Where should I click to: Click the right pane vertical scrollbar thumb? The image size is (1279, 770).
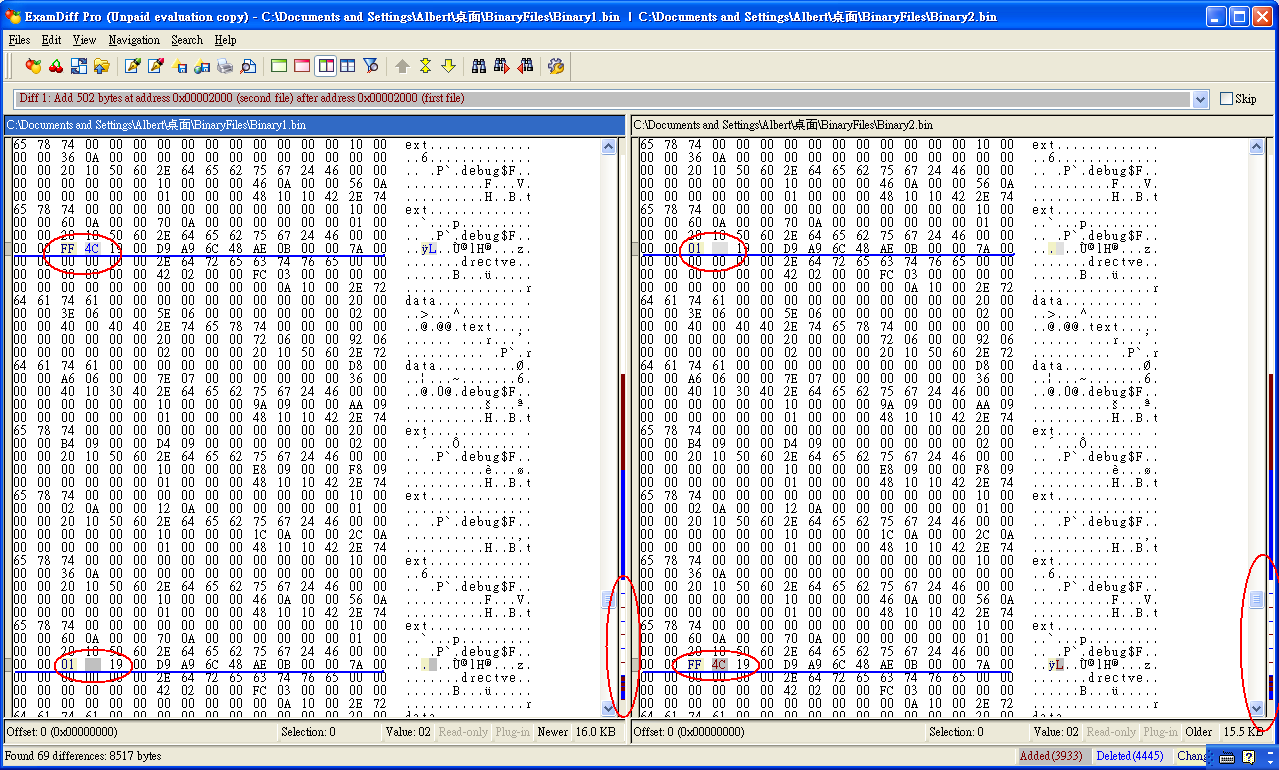click(x=1257, y=599)
